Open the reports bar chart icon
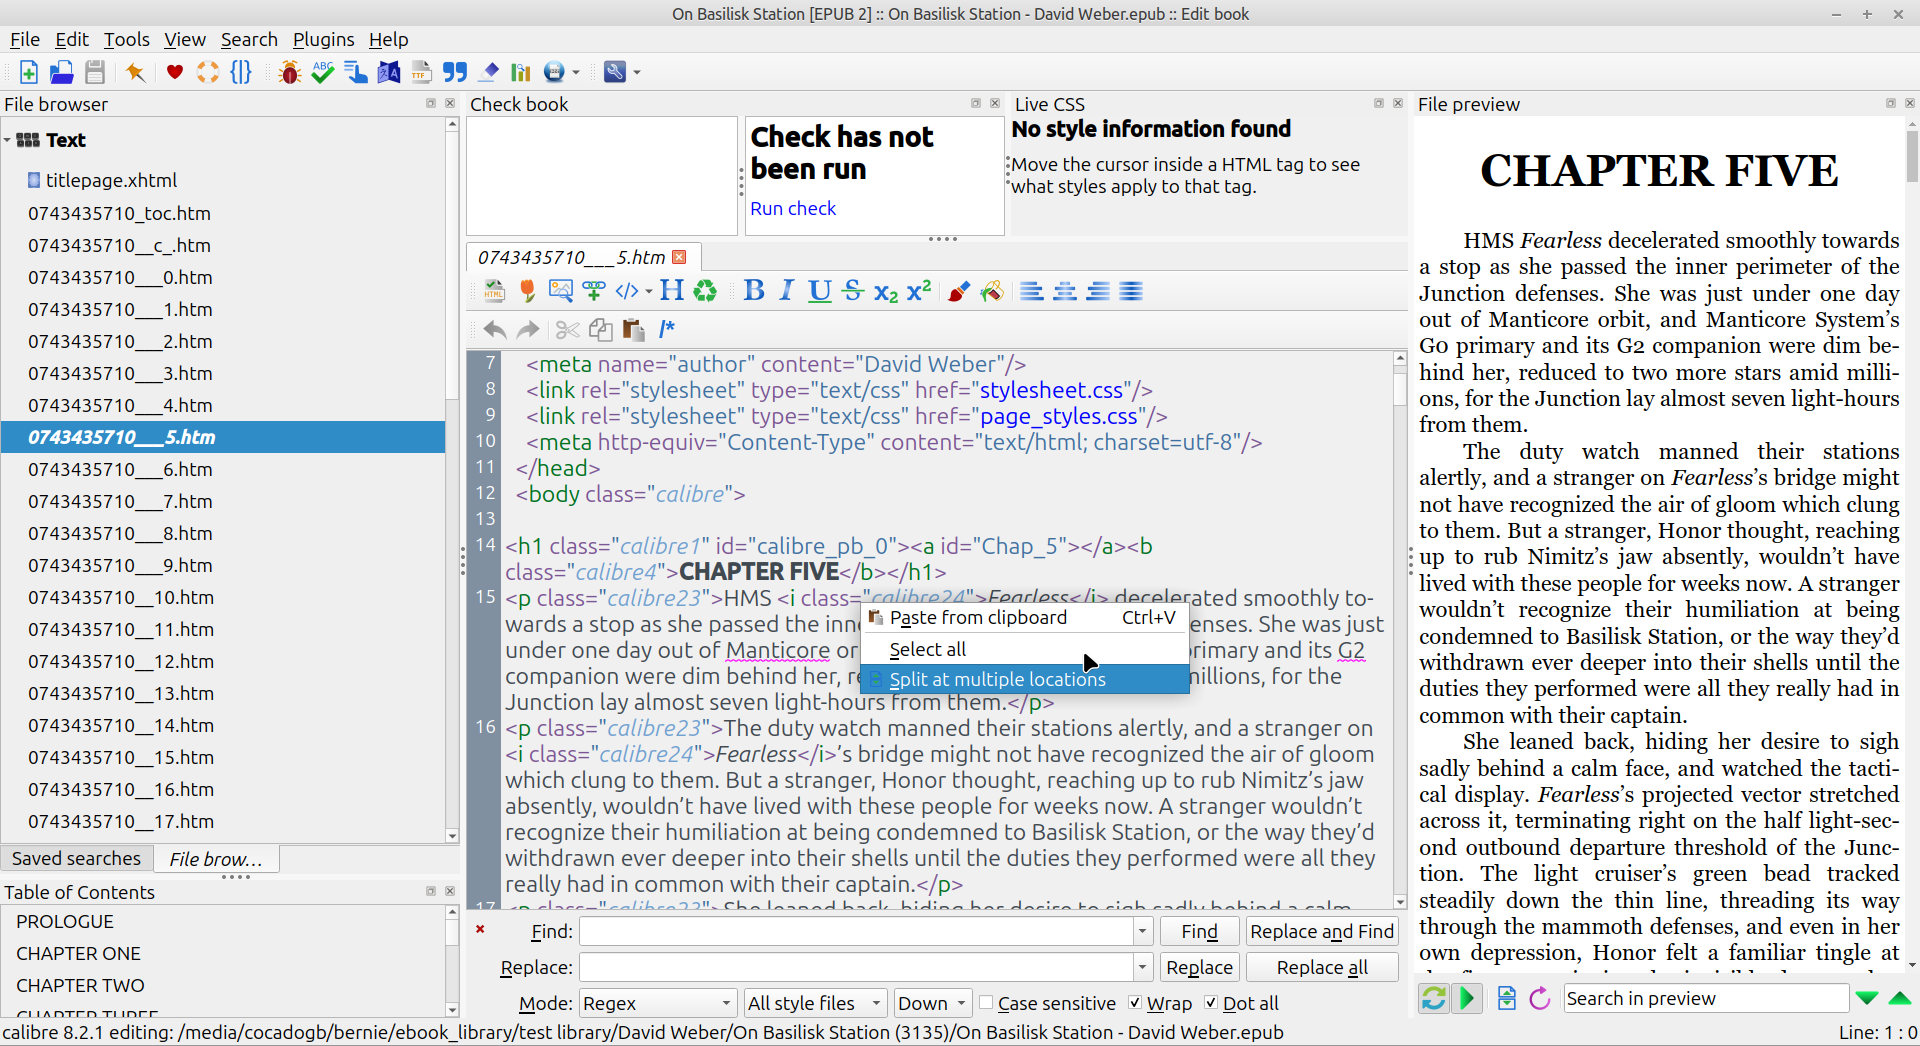Screen dimensions: 1920x1046 coord(521,72)
